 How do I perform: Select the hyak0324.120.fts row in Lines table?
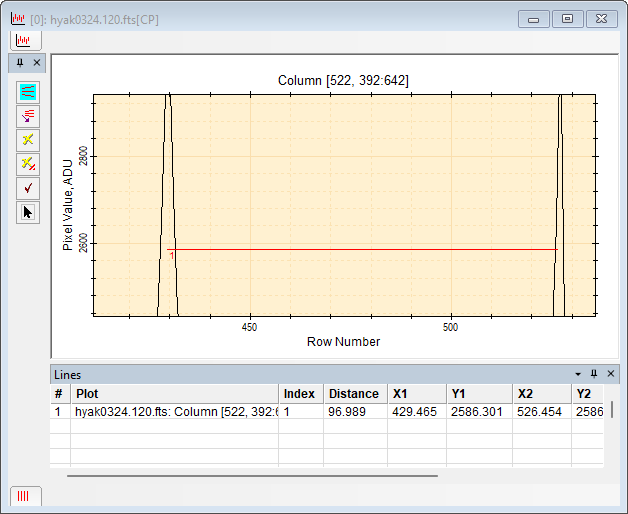pos(174,411)
